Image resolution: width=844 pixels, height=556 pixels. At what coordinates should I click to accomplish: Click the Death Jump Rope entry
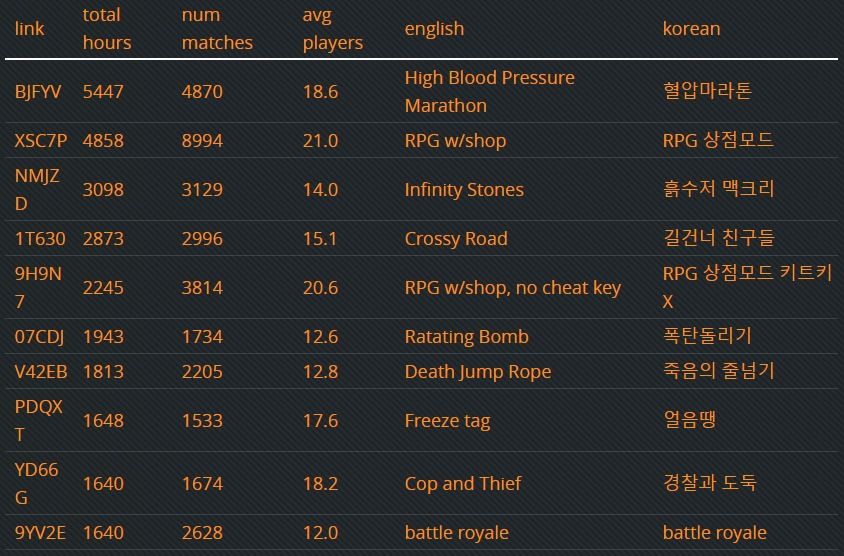coord(477,372)
